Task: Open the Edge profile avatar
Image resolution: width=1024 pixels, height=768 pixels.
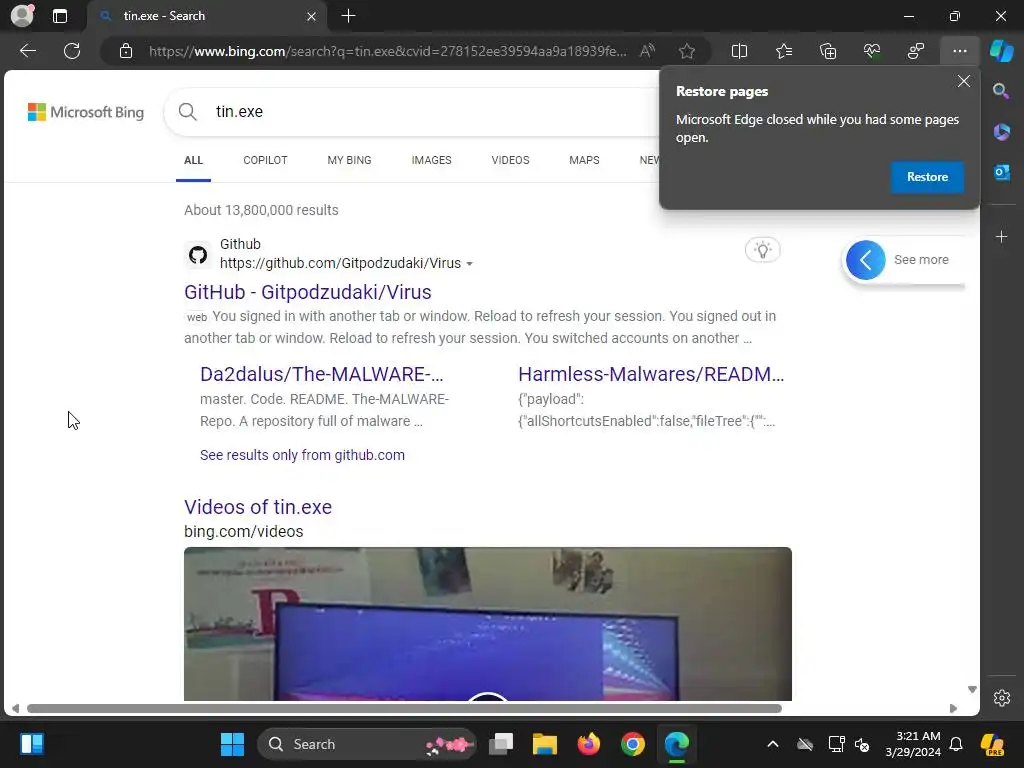Action: tap(22, 16)
